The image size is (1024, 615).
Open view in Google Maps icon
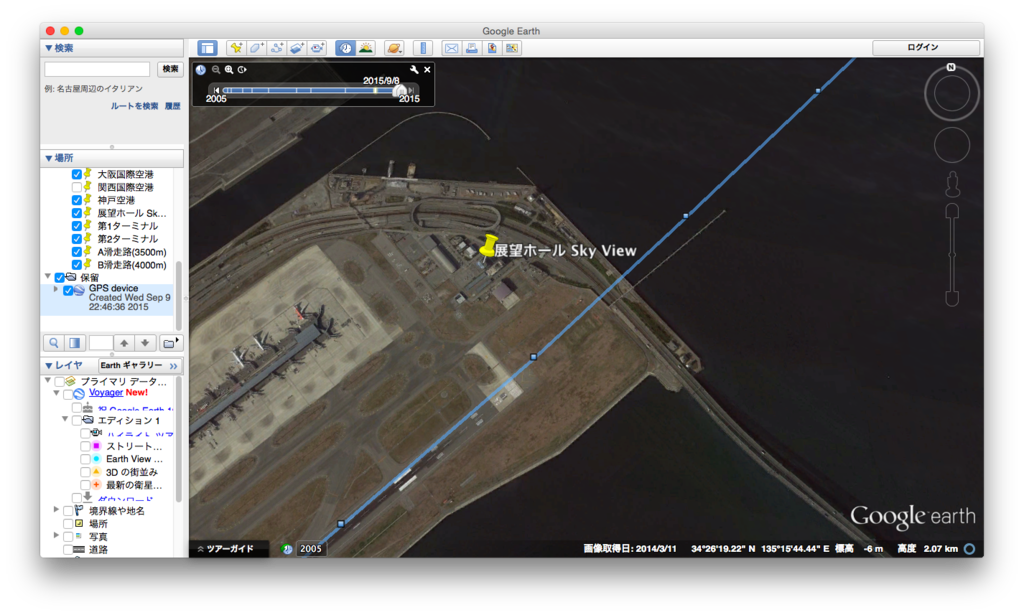click(512, 48)
